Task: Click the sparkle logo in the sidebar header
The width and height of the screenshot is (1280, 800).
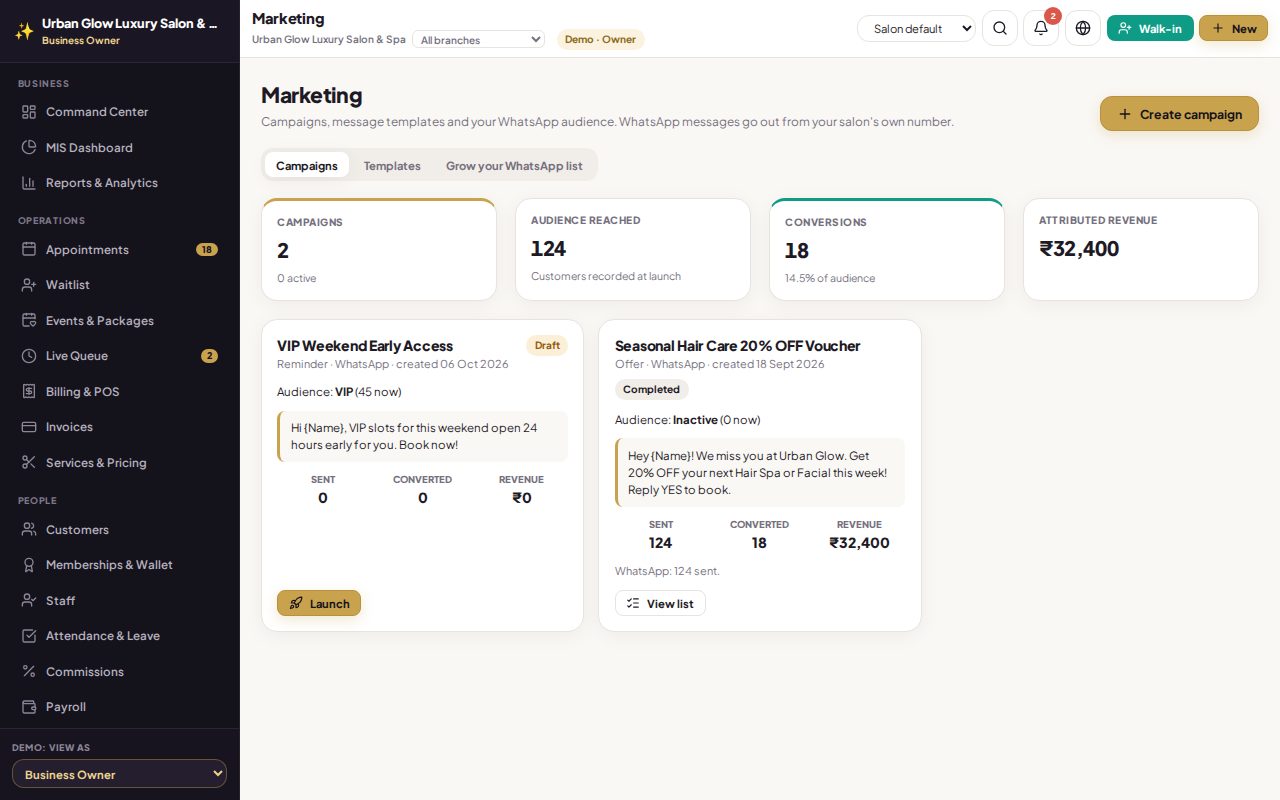Action: 24,31
